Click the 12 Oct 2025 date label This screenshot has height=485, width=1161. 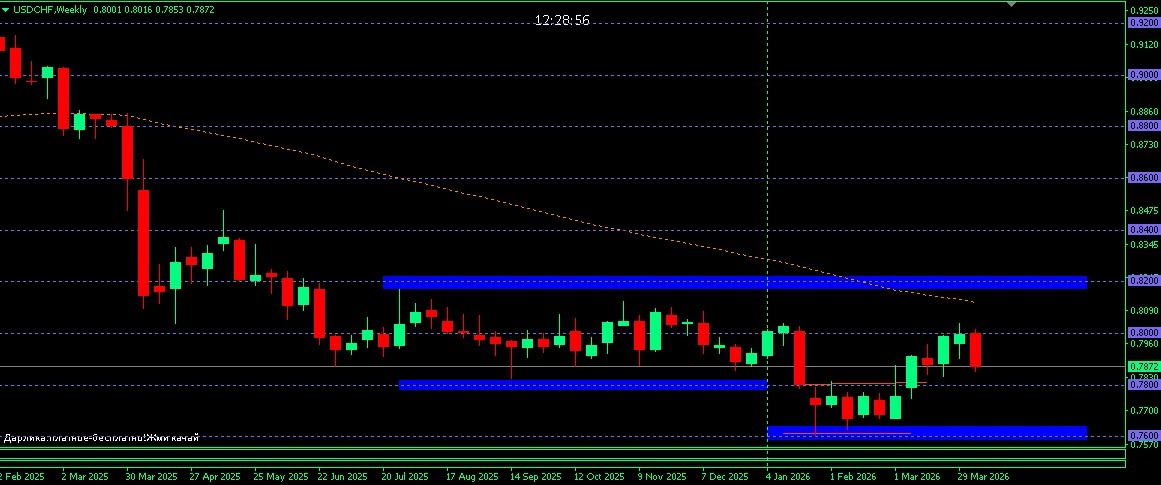tap(600, 478)
